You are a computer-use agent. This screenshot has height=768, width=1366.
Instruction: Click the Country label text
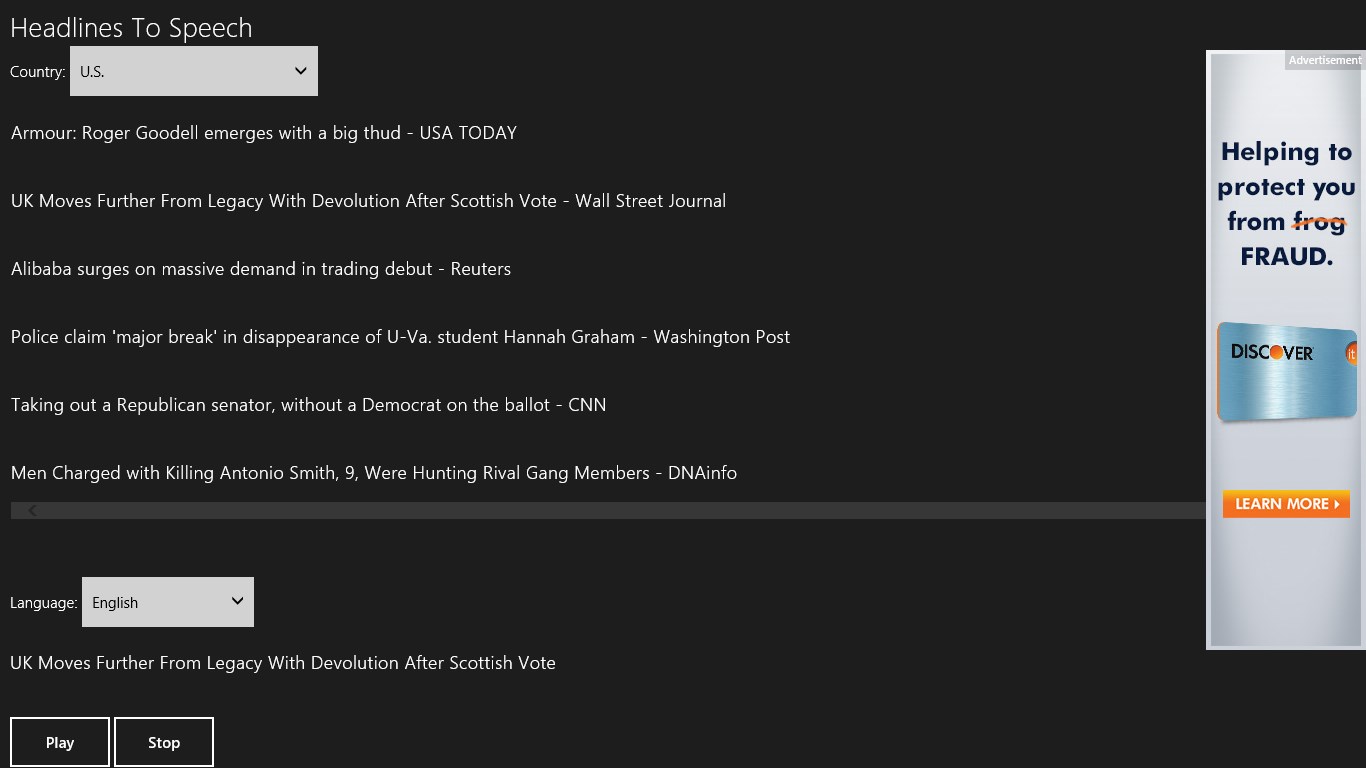pyautogui.click(x=37, y=72)
